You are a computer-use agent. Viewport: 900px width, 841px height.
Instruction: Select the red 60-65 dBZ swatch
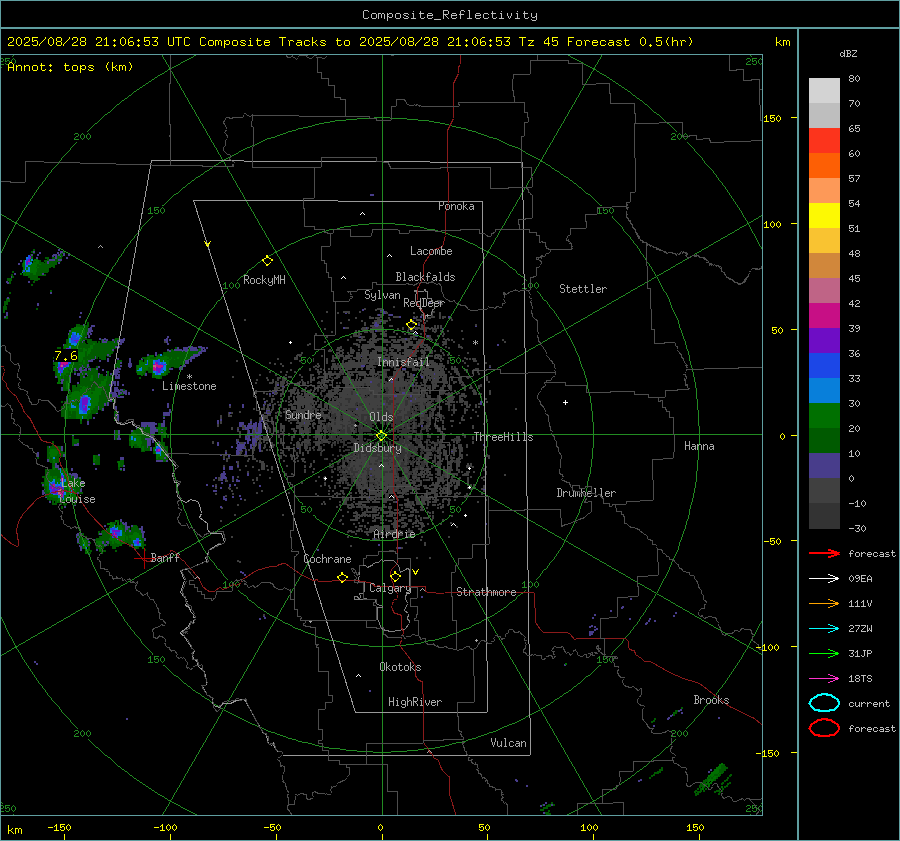(x=824, y=140)
